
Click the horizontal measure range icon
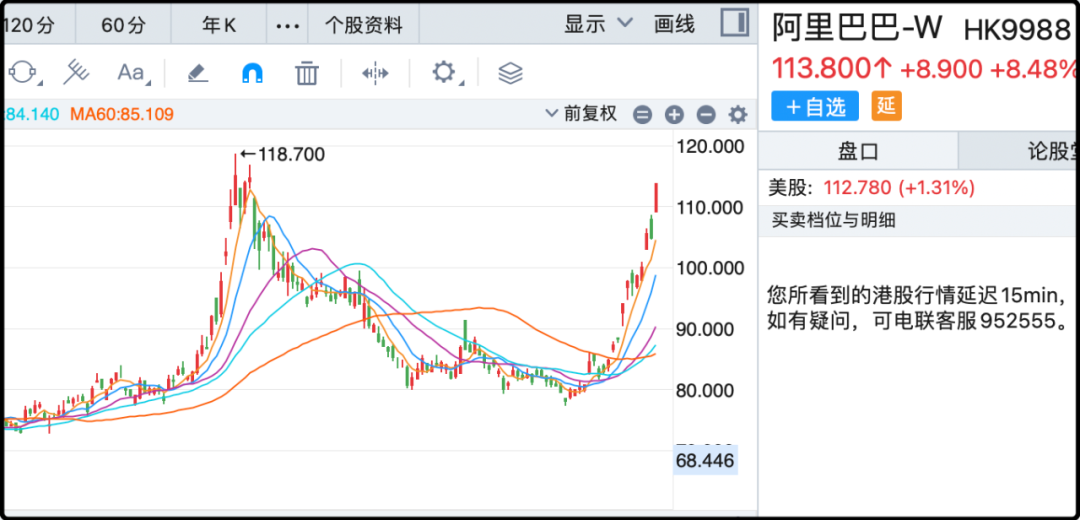pyautogui.click(x=375, y=73)
